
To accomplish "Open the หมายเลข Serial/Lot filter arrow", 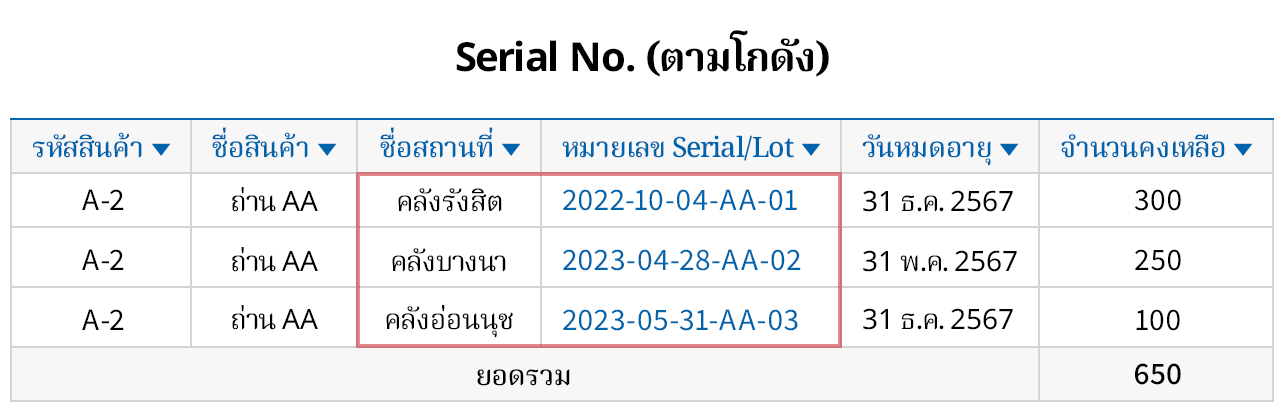I will coord(811,150).
